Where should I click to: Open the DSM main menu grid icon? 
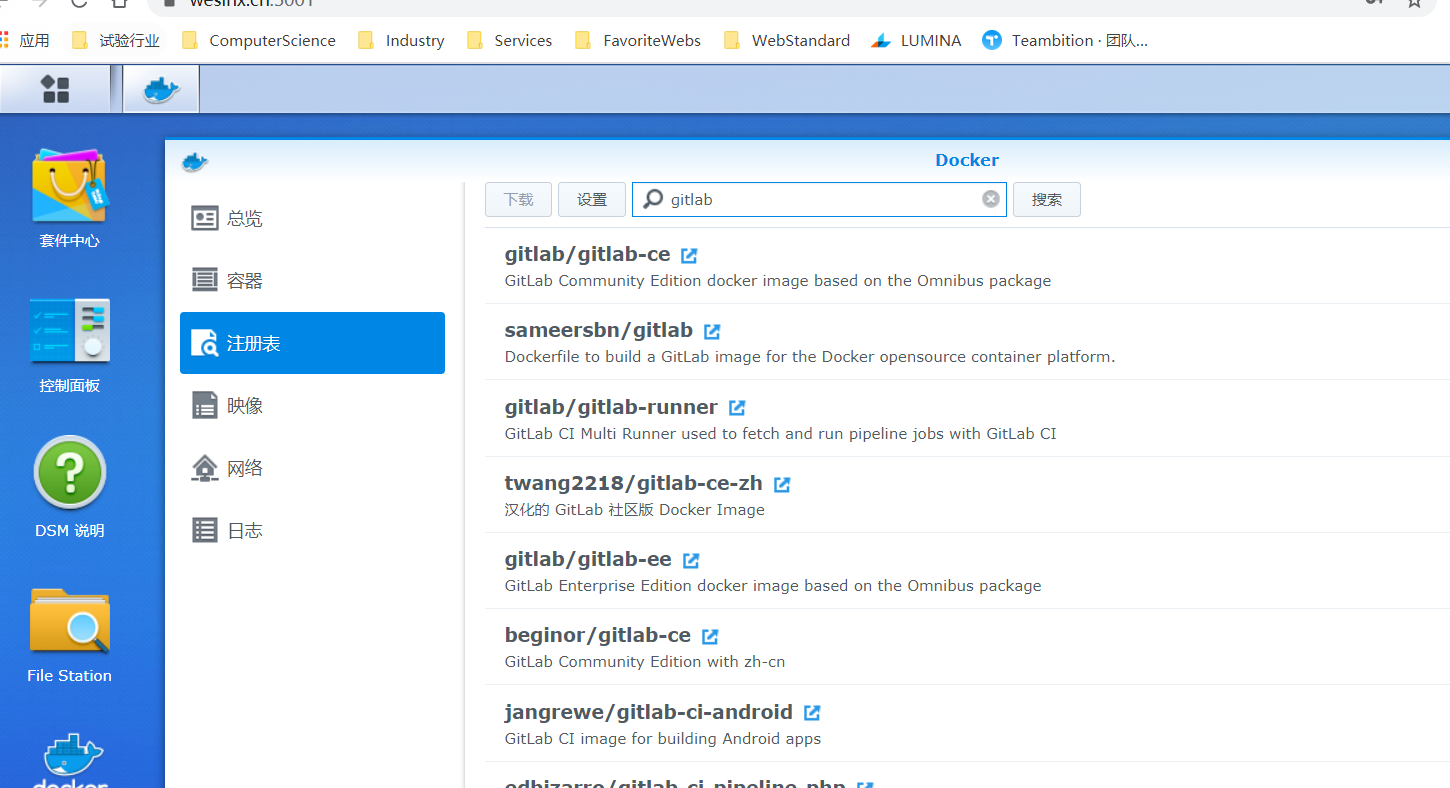55,90
